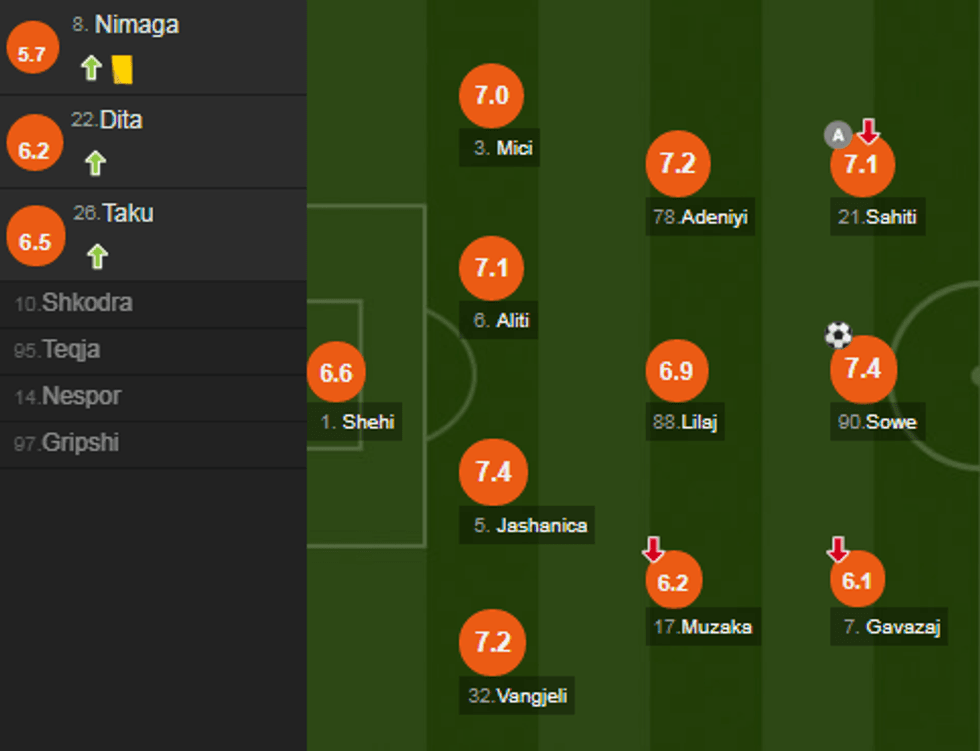Click the goal ball icon above Sowe
The width and height of the screenshot is (980, 751).
pos(838,335)
